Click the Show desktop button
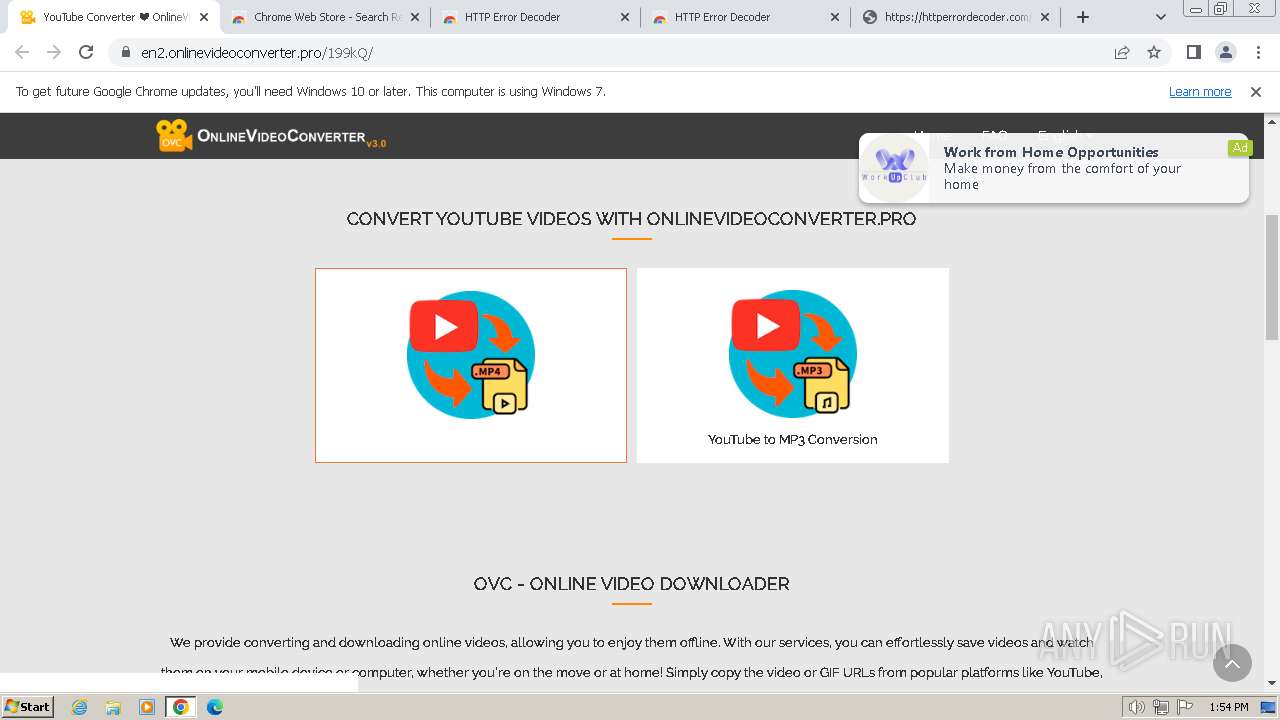Image resolution: width=1280 pixels, height=720 pixels. coord(1269,707)
